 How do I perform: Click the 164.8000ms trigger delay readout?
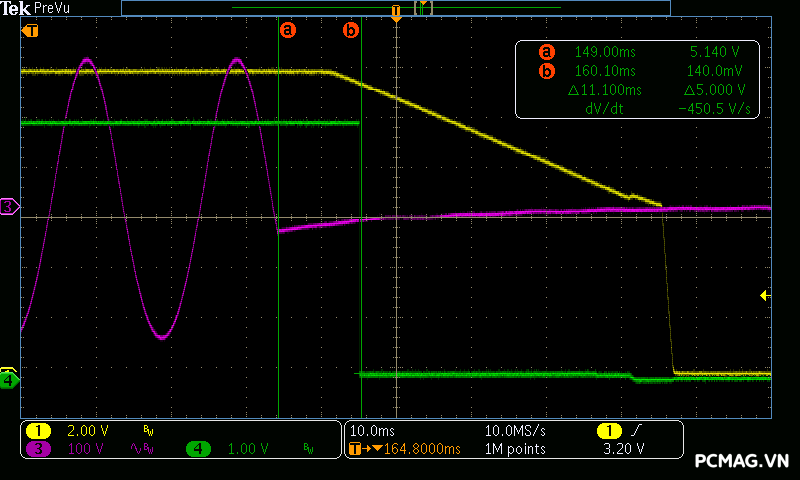point(410,449)
